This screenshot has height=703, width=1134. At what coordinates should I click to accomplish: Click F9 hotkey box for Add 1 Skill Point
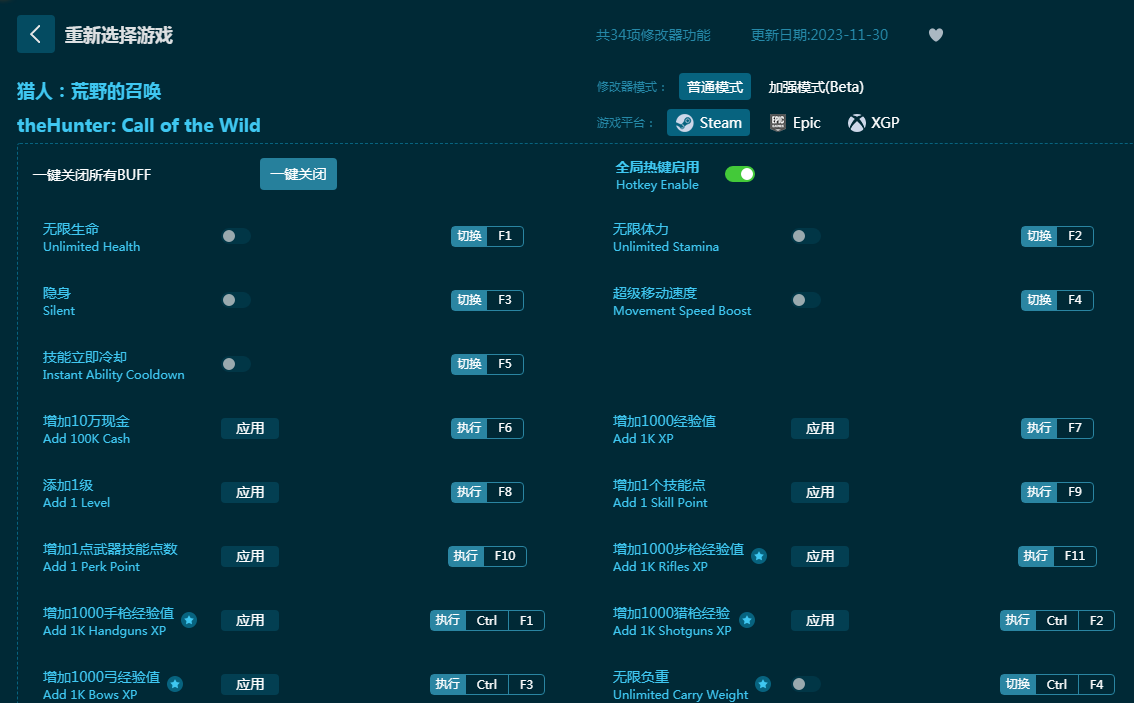pos(1075,493)
